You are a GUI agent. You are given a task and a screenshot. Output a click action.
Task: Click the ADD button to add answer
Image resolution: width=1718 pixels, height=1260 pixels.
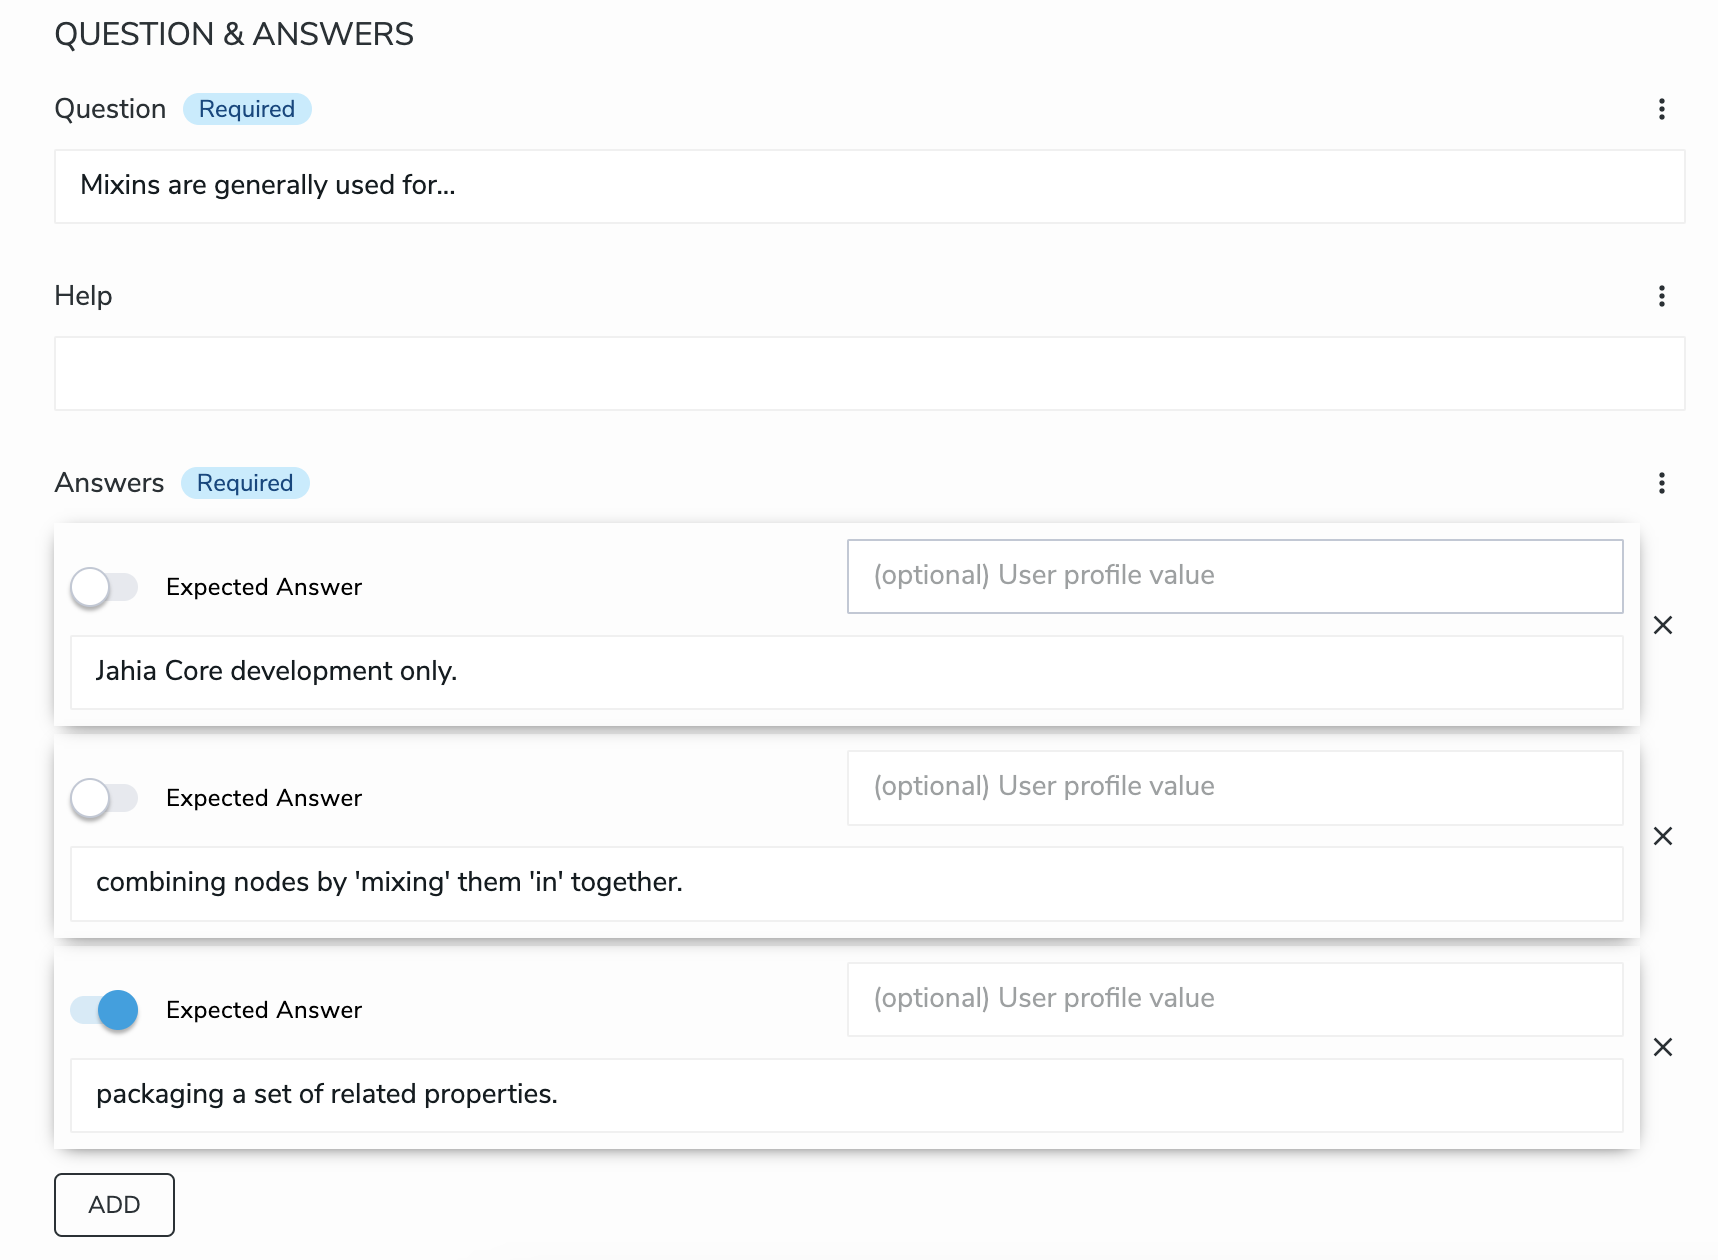[114, 1205]
